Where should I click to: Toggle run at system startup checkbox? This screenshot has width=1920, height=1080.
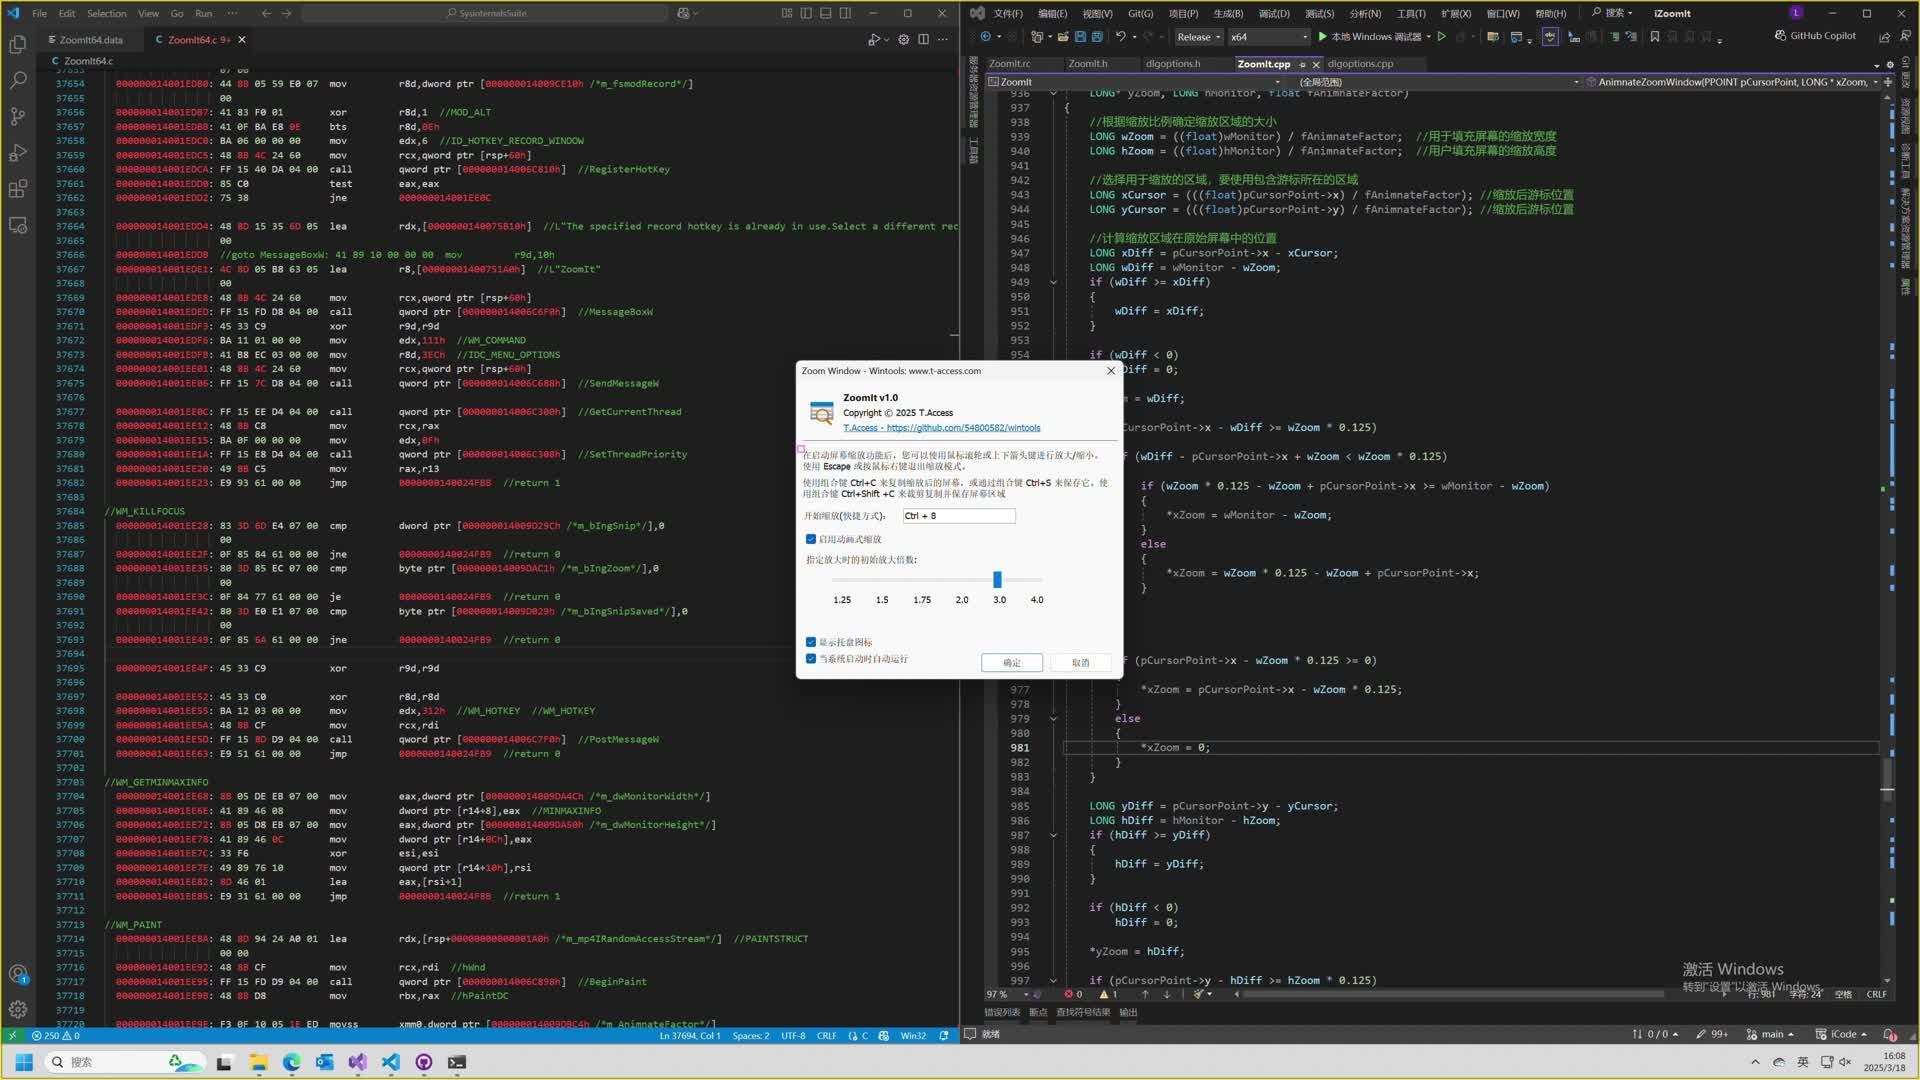(x=811, y=659)
